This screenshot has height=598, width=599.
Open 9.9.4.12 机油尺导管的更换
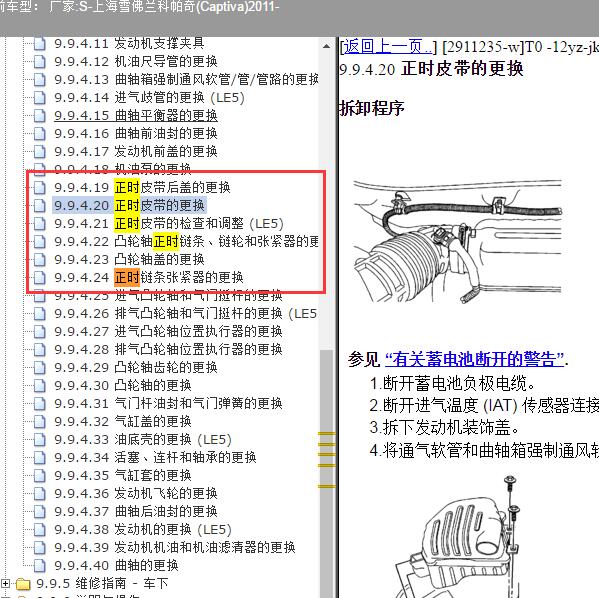click(x=136, y=62)
